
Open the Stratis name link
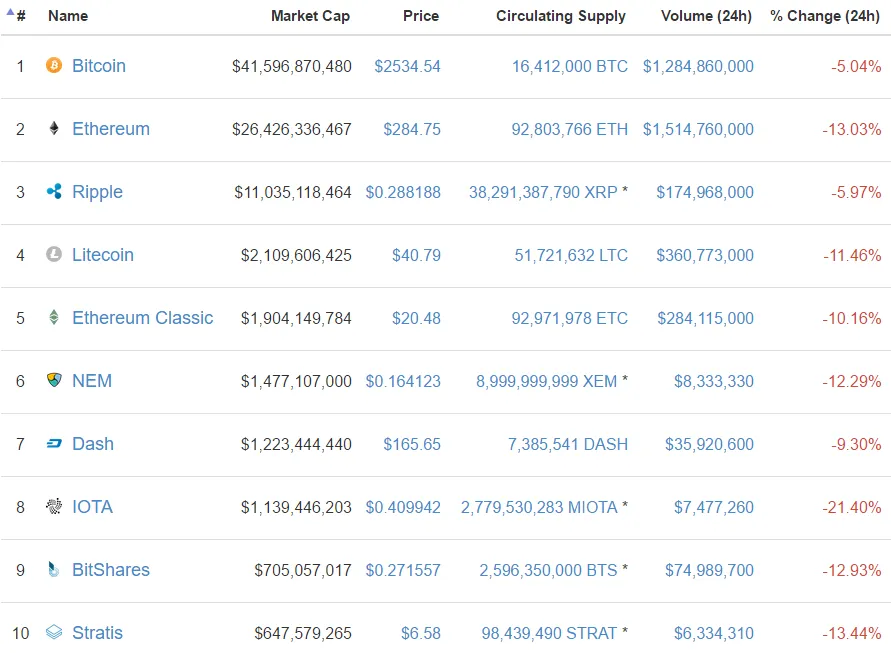point(97,633)
